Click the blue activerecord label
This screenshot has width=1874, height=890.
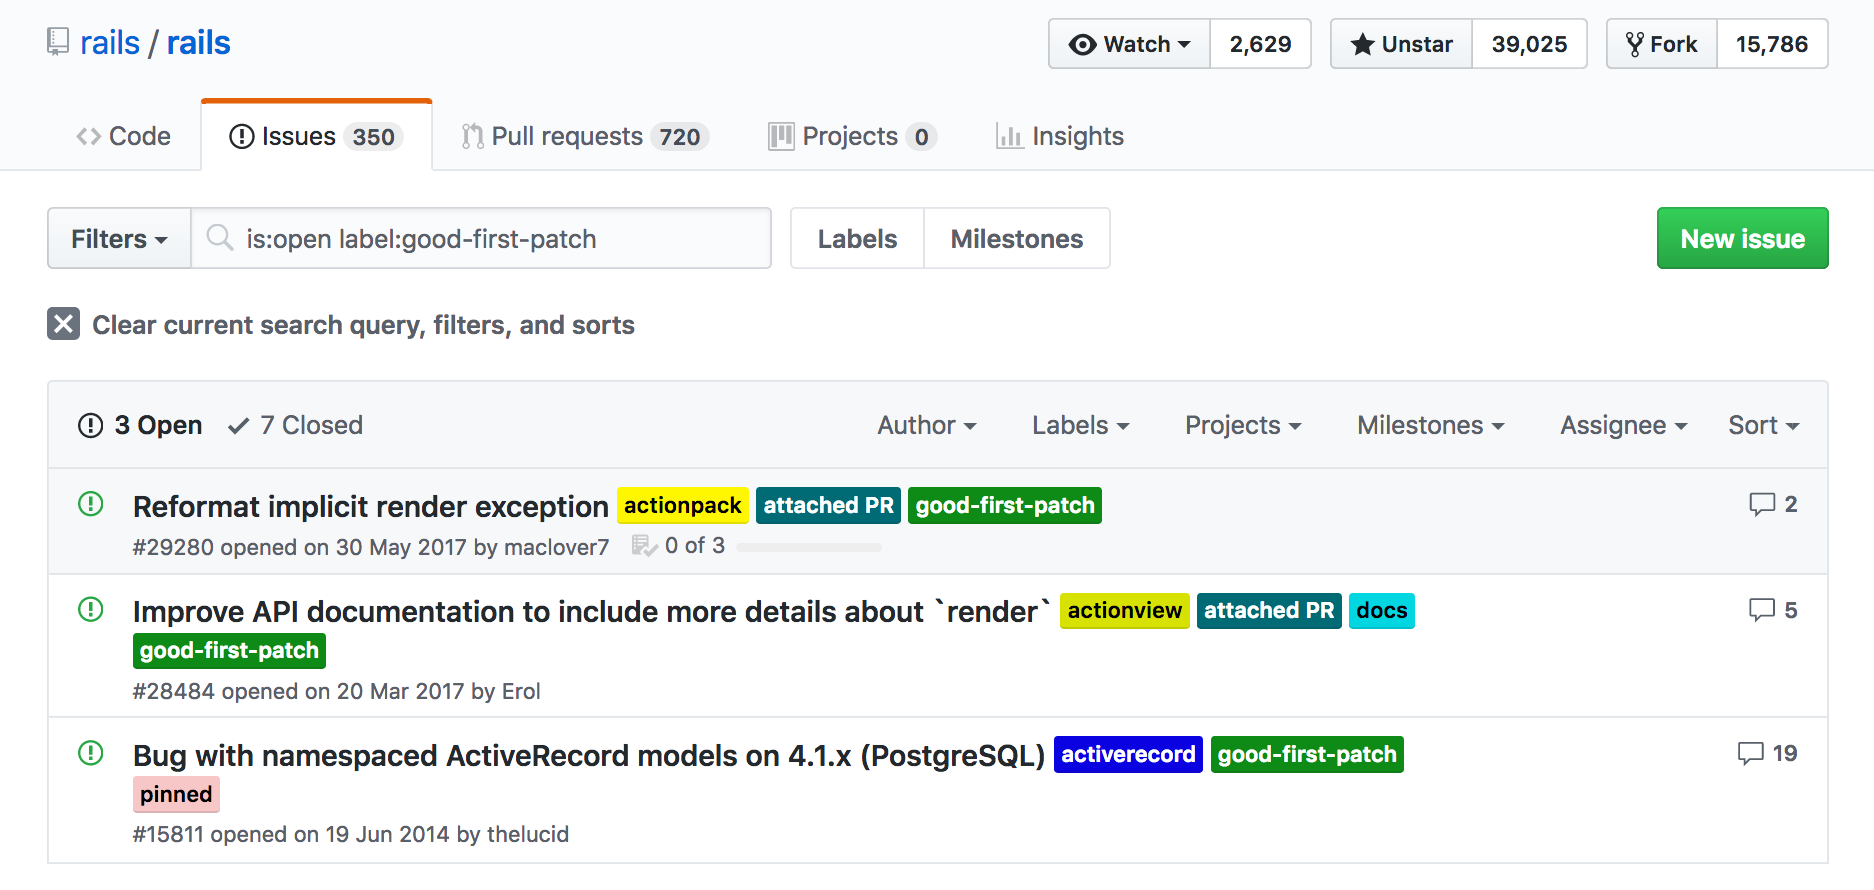[1128, 754]
